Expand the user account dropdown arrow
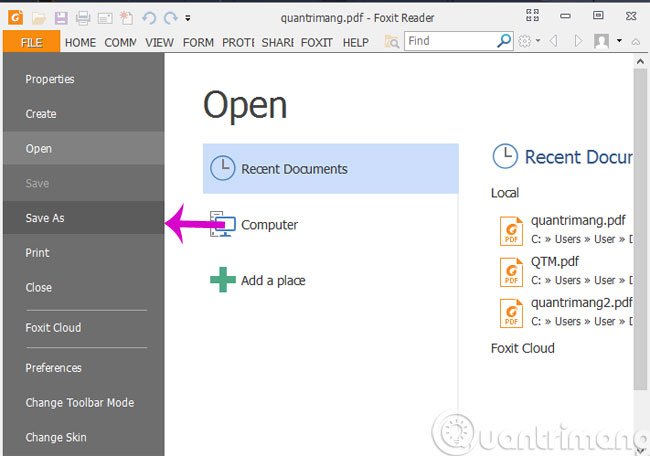Viewport: 650px width, 456px height. pyautogui.click(x=619, y=41)
